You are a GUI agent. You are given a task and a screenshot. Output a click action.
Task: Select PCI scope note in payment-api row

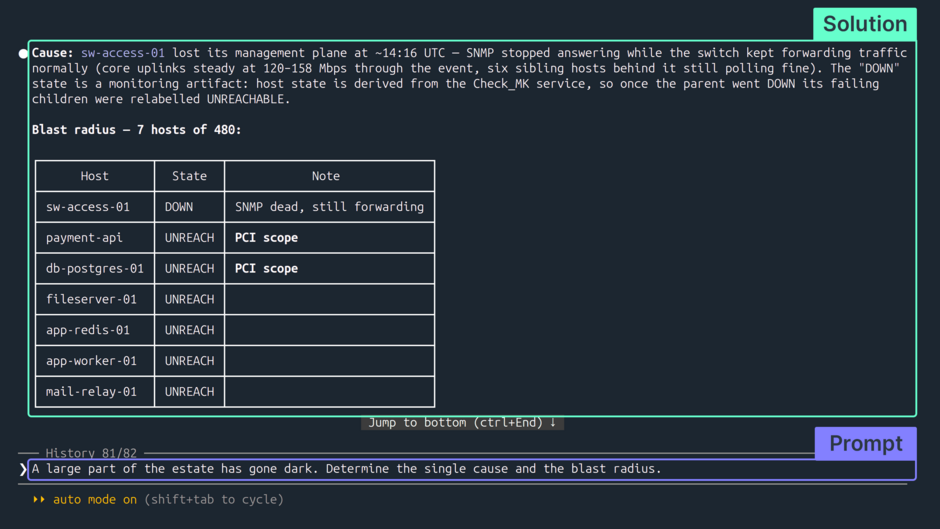coord(329,238)
